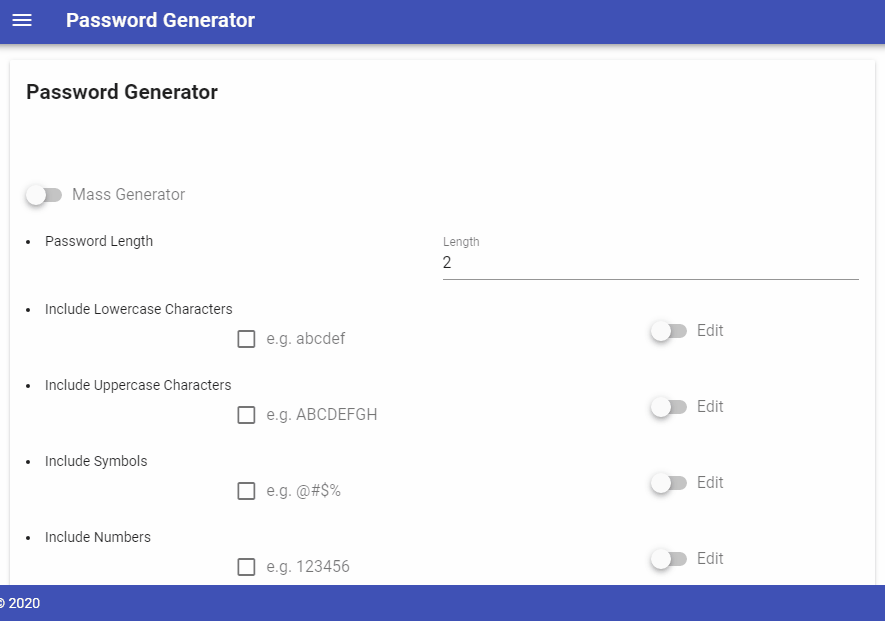Click the e.g. ABCDEFGH label

coord(322,414)
